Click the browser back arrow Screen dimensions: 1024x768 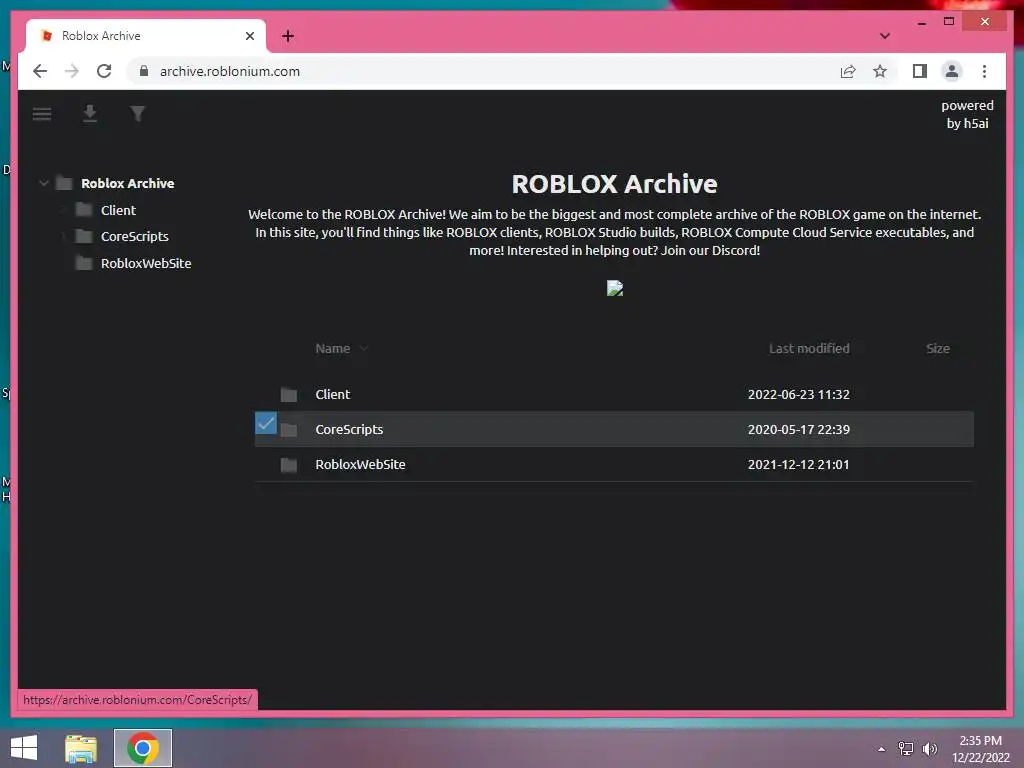(x=40, y=71)
